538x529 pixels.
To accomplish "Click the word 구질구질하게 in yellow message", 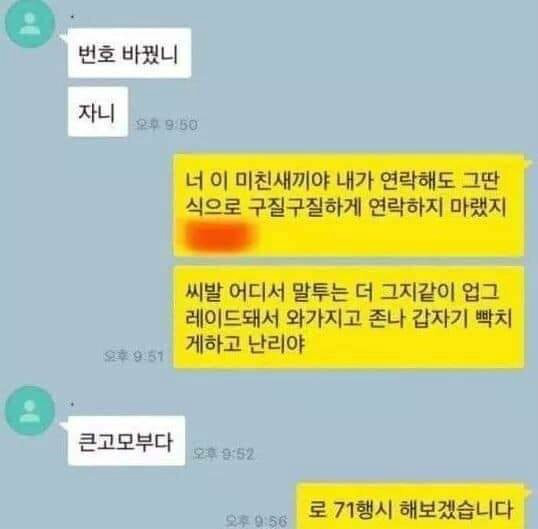I will [304, 207].
